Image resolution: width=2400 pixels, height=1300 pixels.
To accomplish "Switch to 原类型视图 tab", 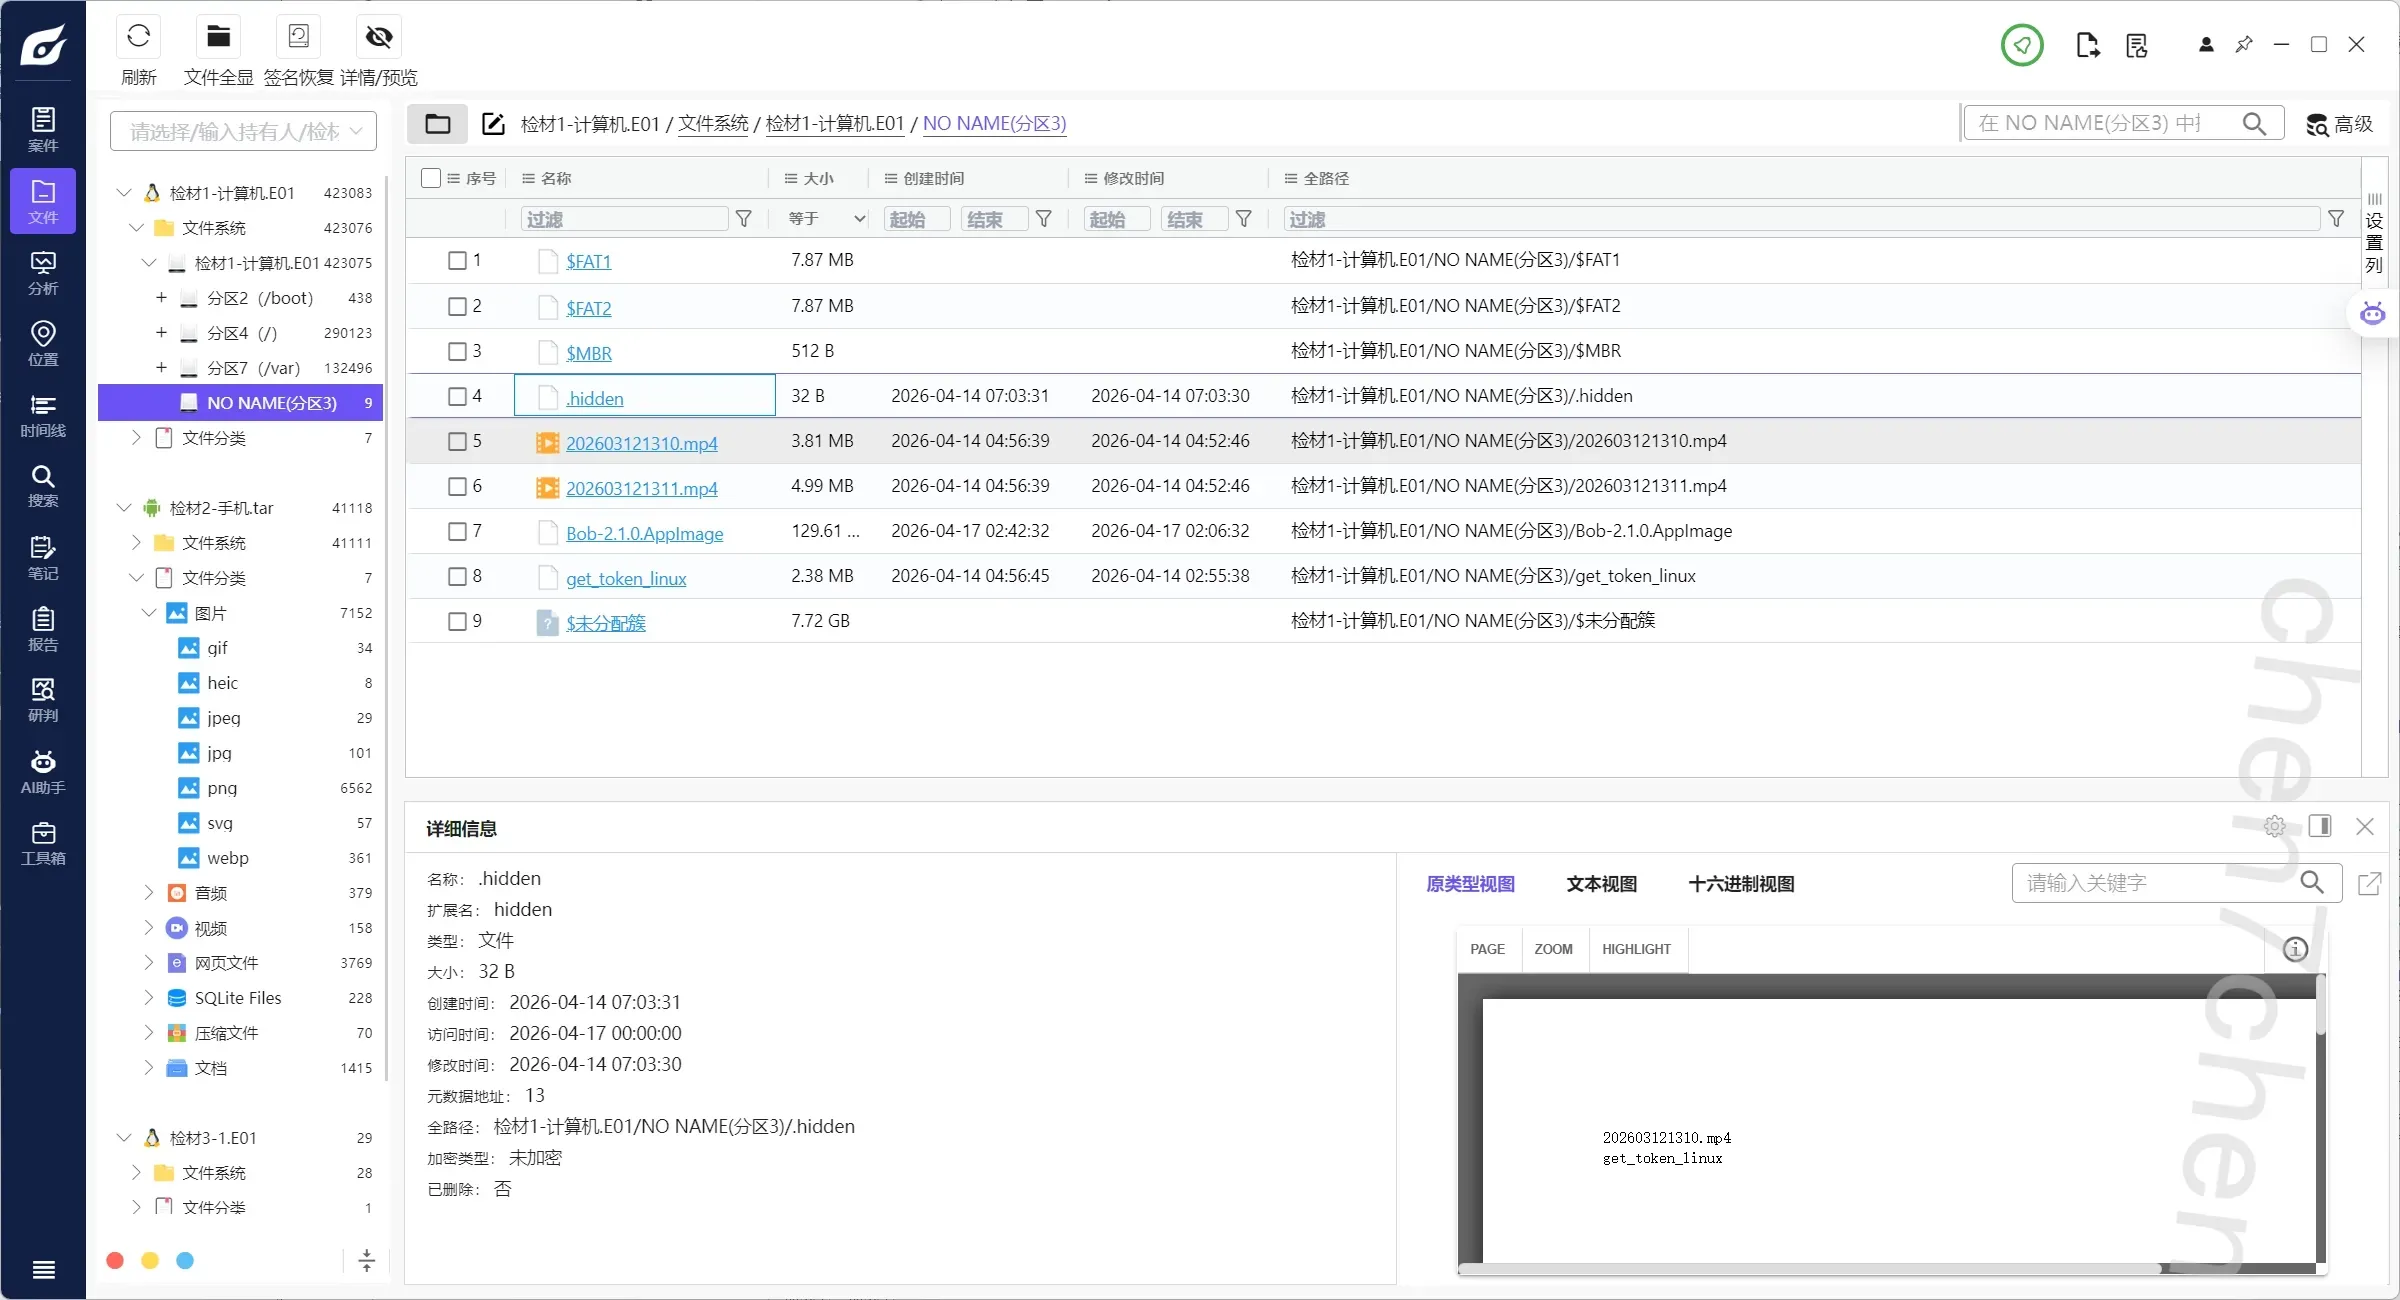I will [x=1470, y=884].
